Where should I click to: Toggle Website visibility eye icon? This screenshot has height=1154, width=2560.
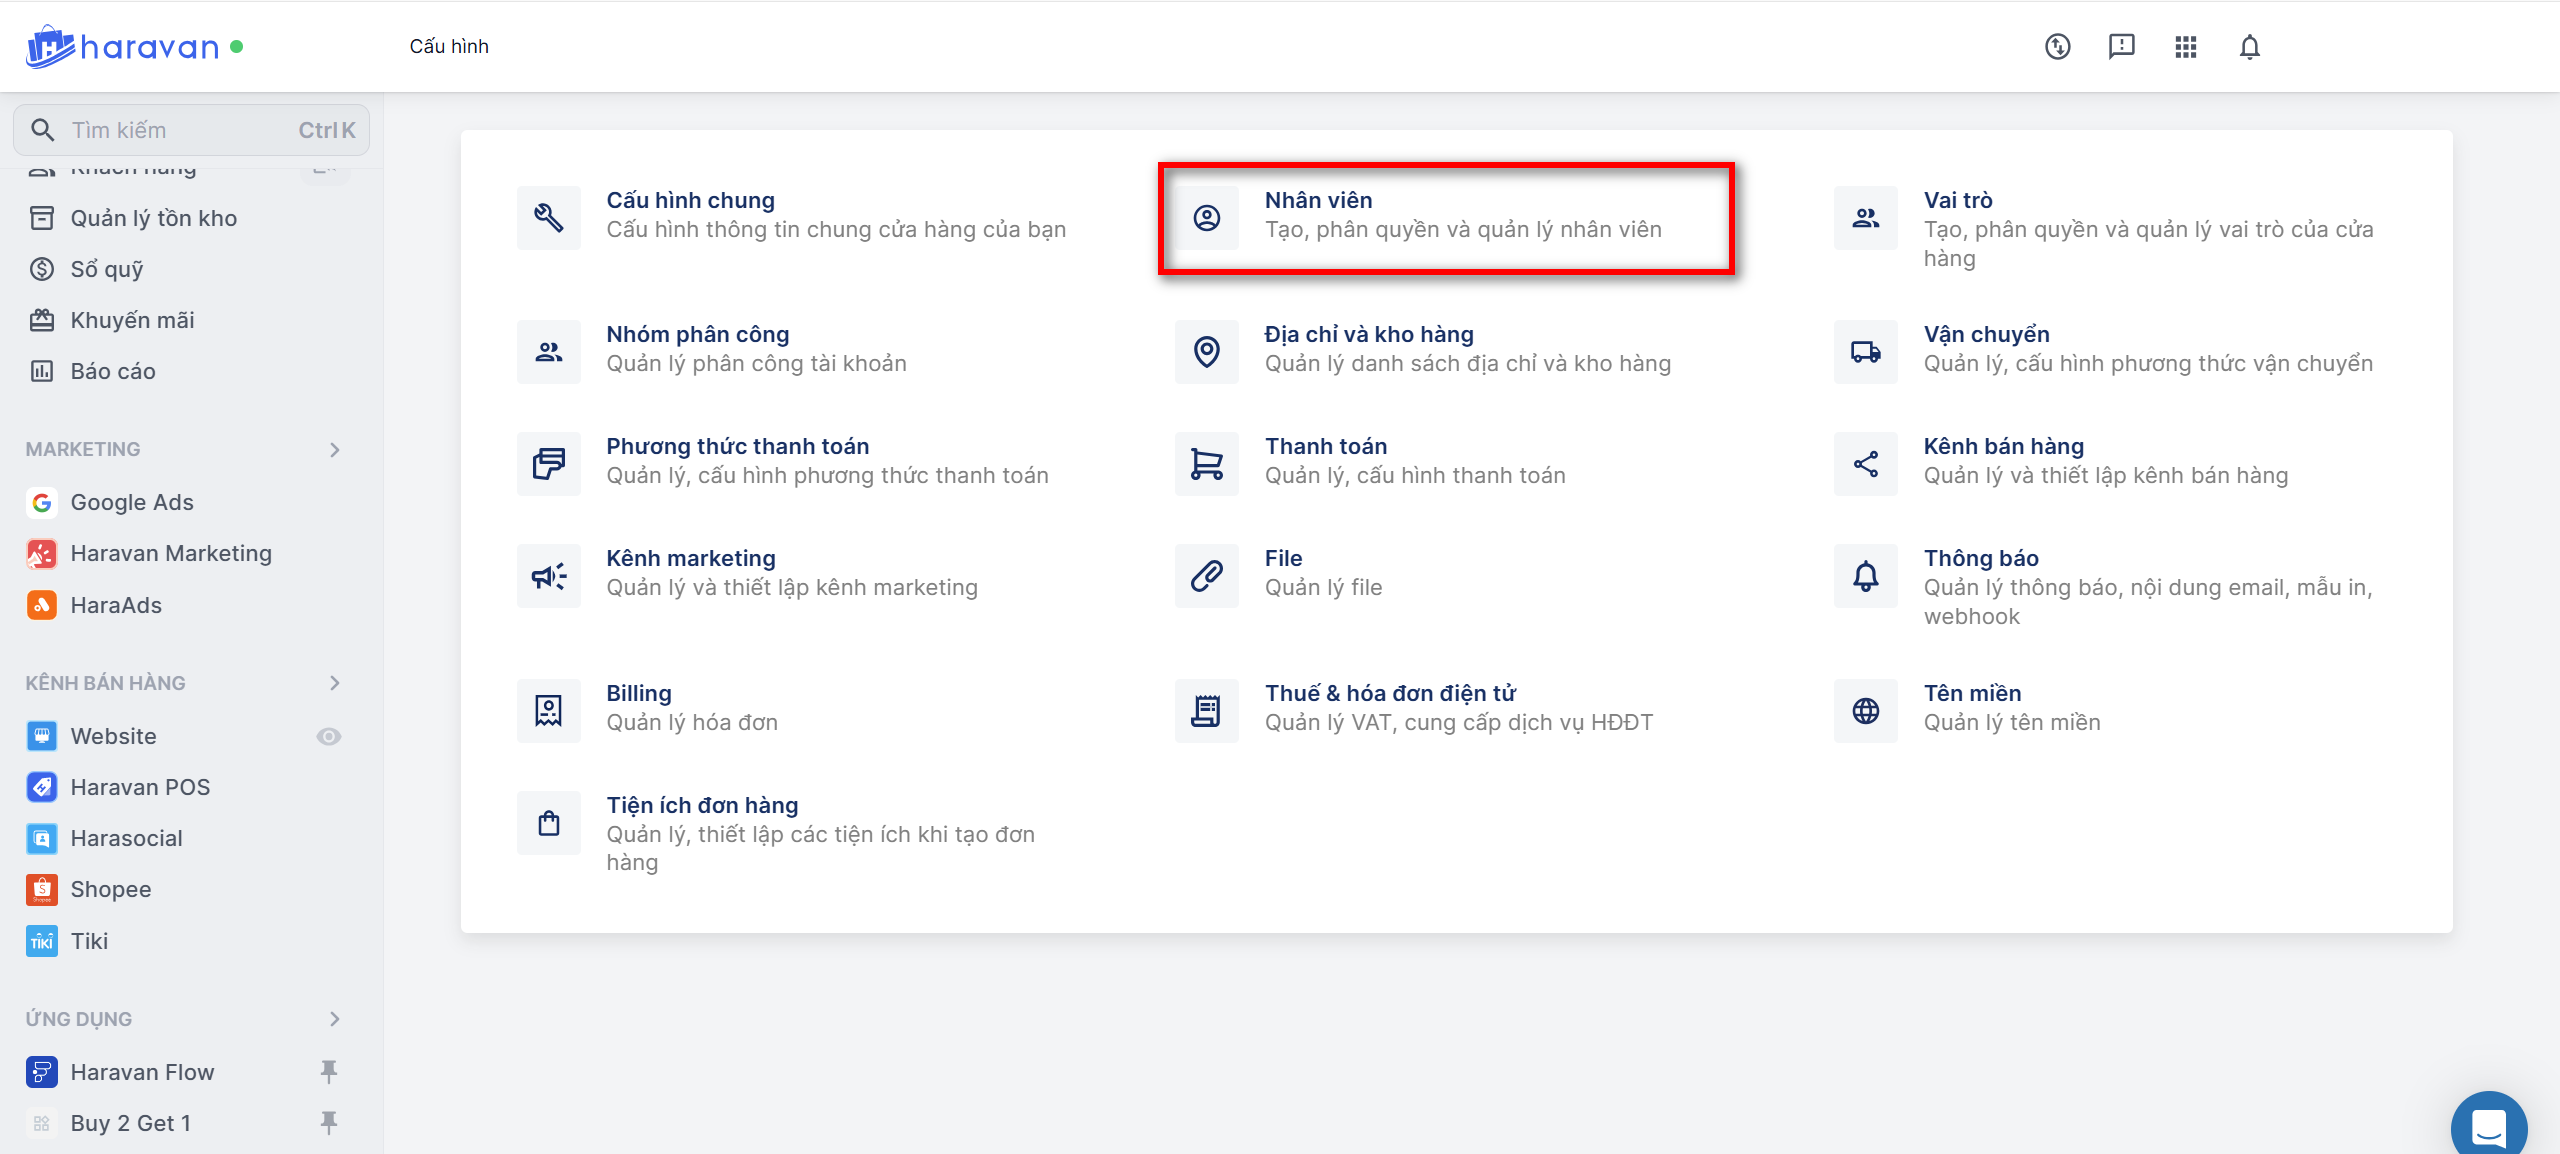coord(328,737)
